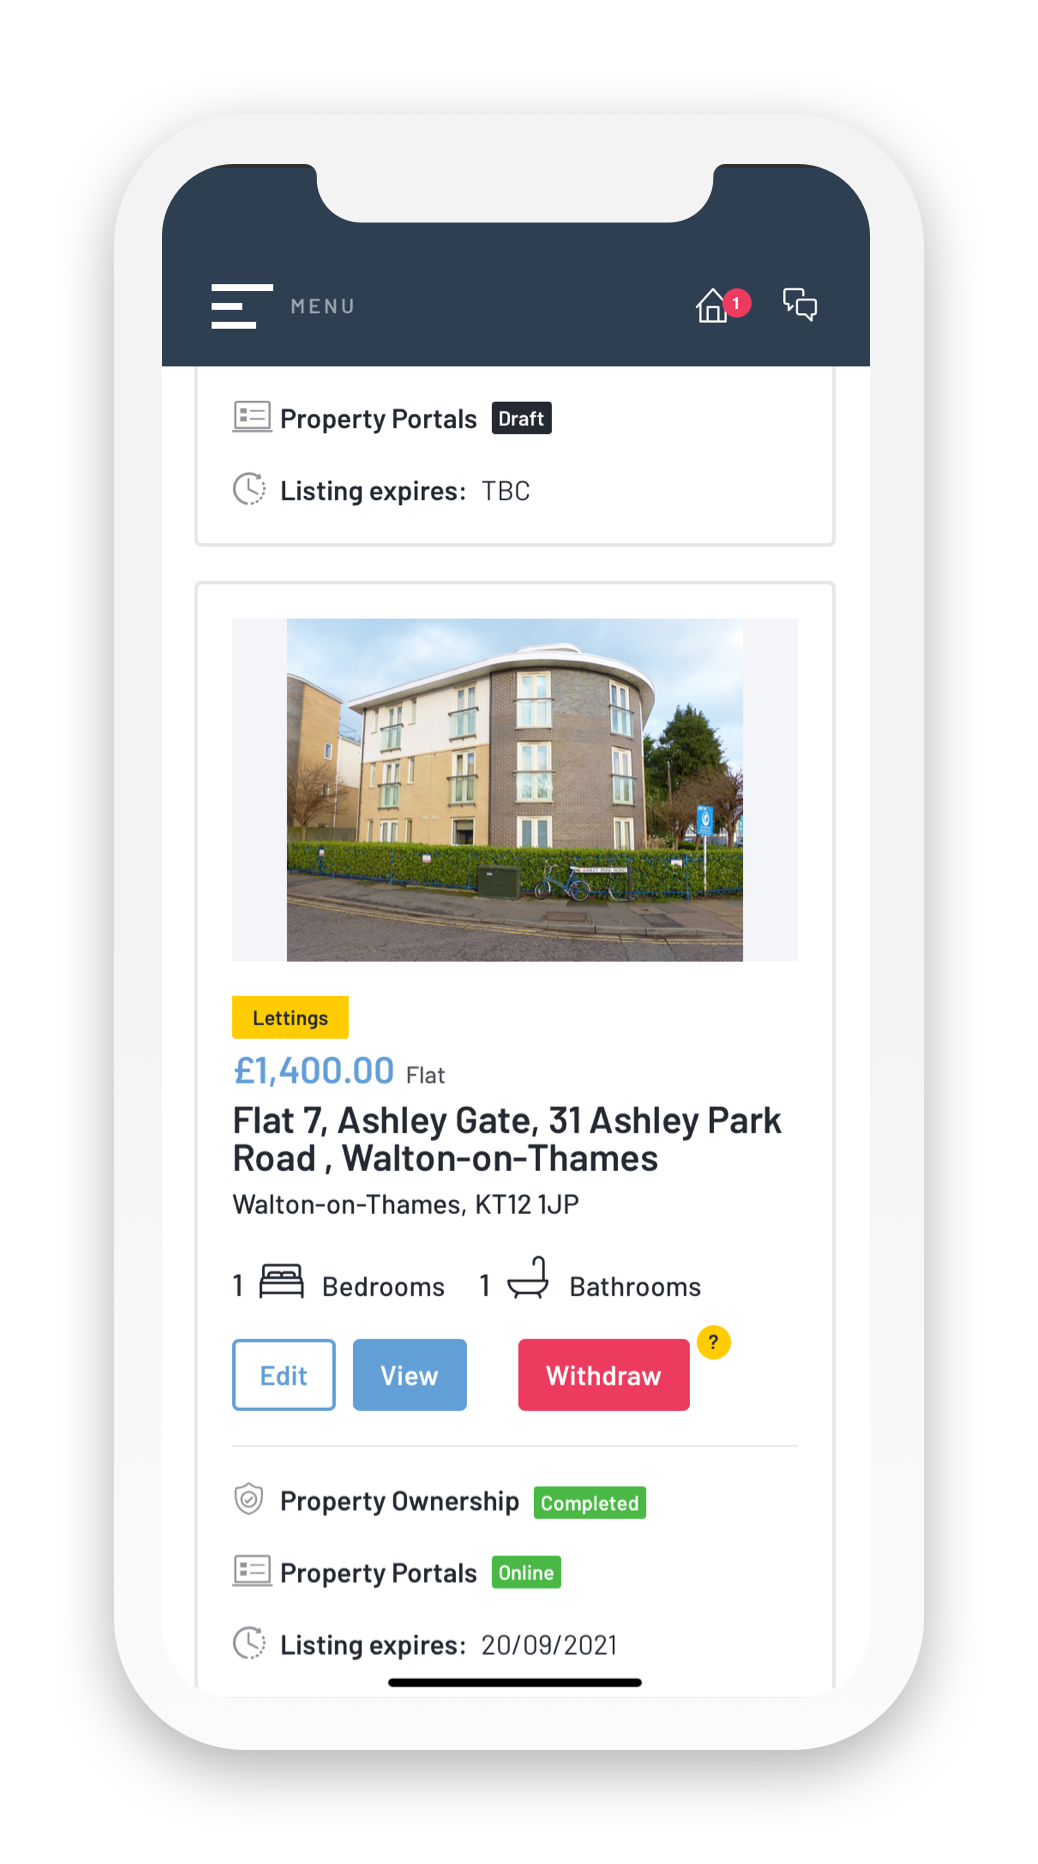
Task: Edit the Ashley Gate listing
Action: click(284, 1375)
